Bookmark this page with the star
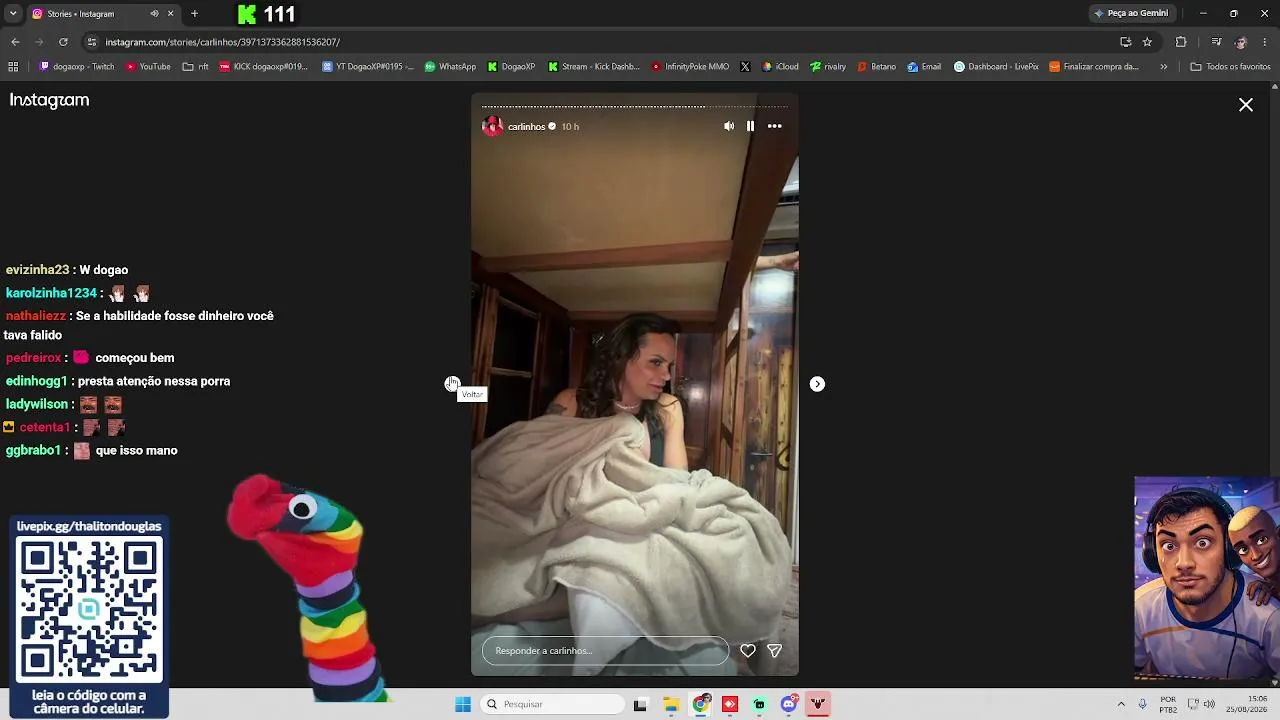 (1147, 42)
